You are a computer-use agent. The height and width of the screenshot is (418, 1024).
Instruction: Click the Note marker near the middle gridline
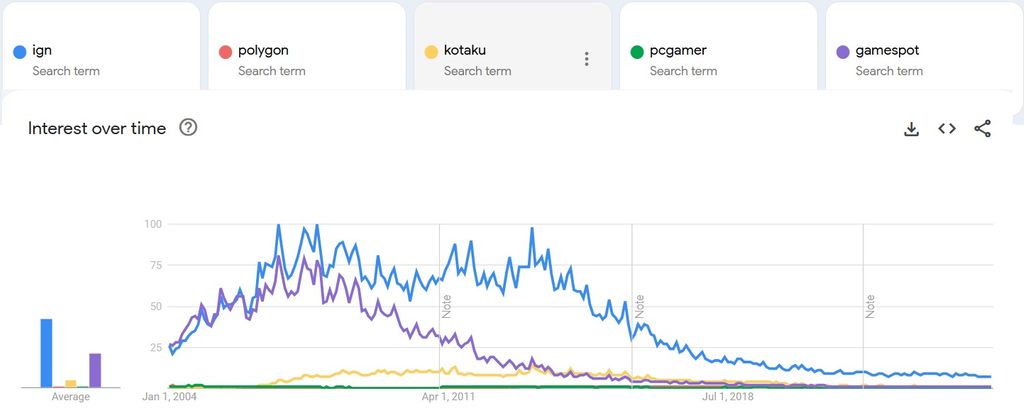point(639,305)
